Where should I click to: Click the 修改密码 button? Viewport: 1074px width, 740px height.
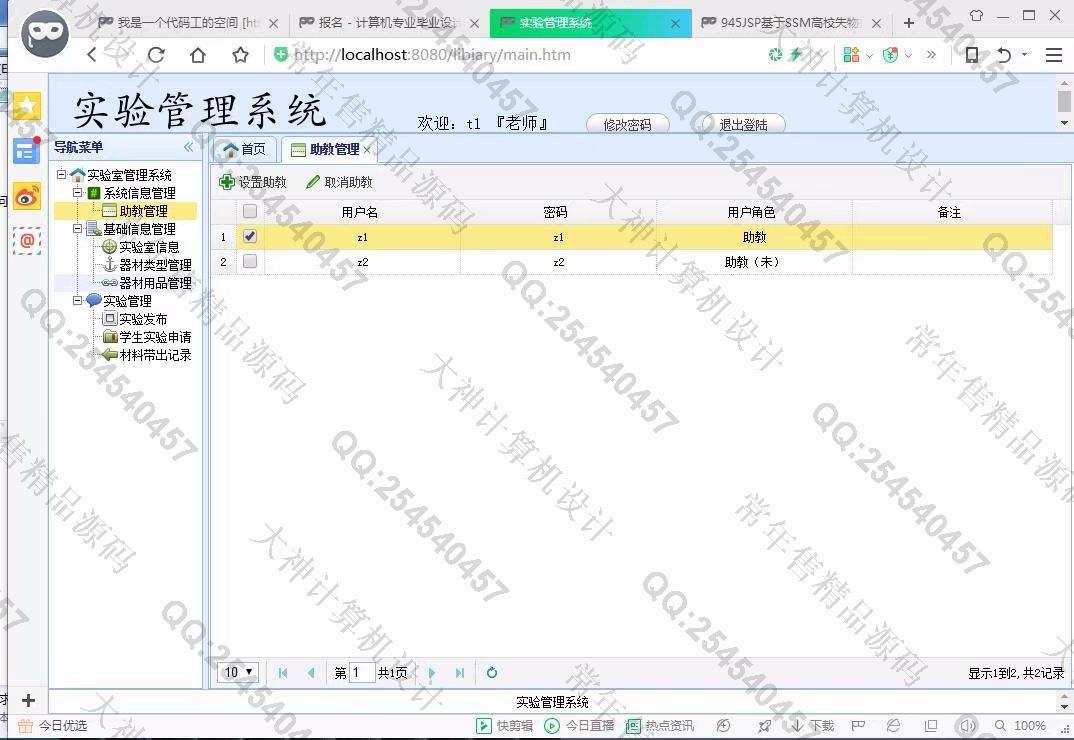(627, 124)
